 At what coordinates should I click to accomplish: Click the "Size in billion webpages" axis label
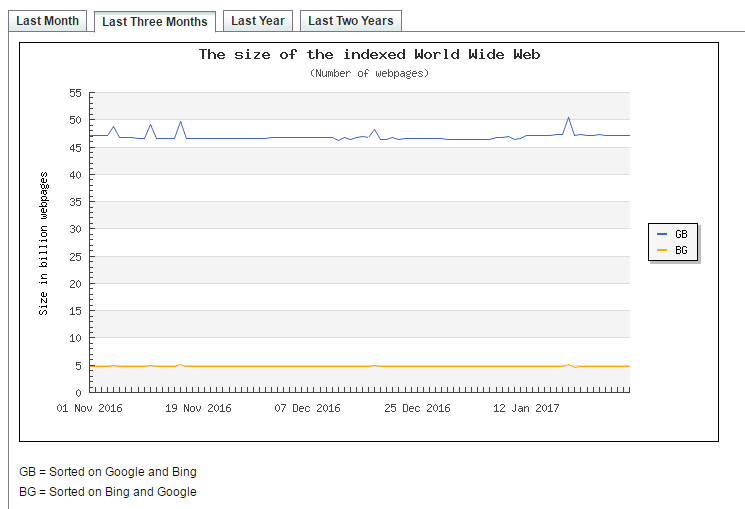[x=44, y=243]
